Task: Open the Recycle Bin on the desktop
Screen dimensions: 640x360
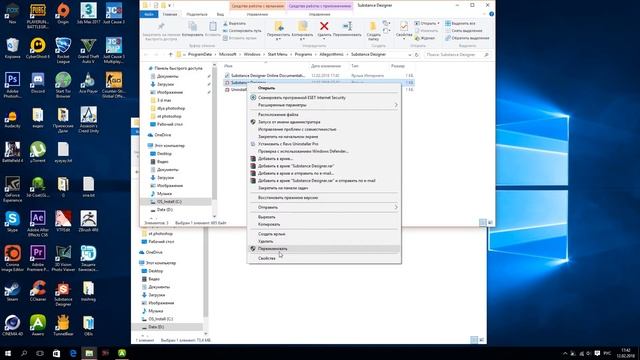Action: 12,48
